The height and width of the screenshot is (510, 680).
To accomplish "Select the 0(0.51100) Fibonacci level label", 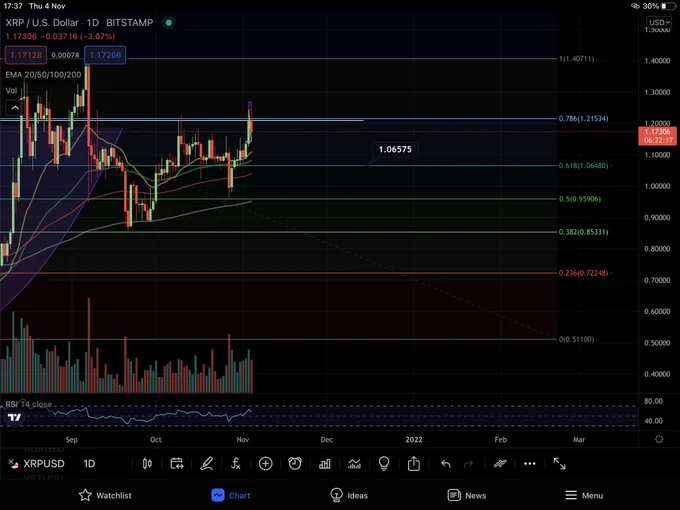I will 576,339.
